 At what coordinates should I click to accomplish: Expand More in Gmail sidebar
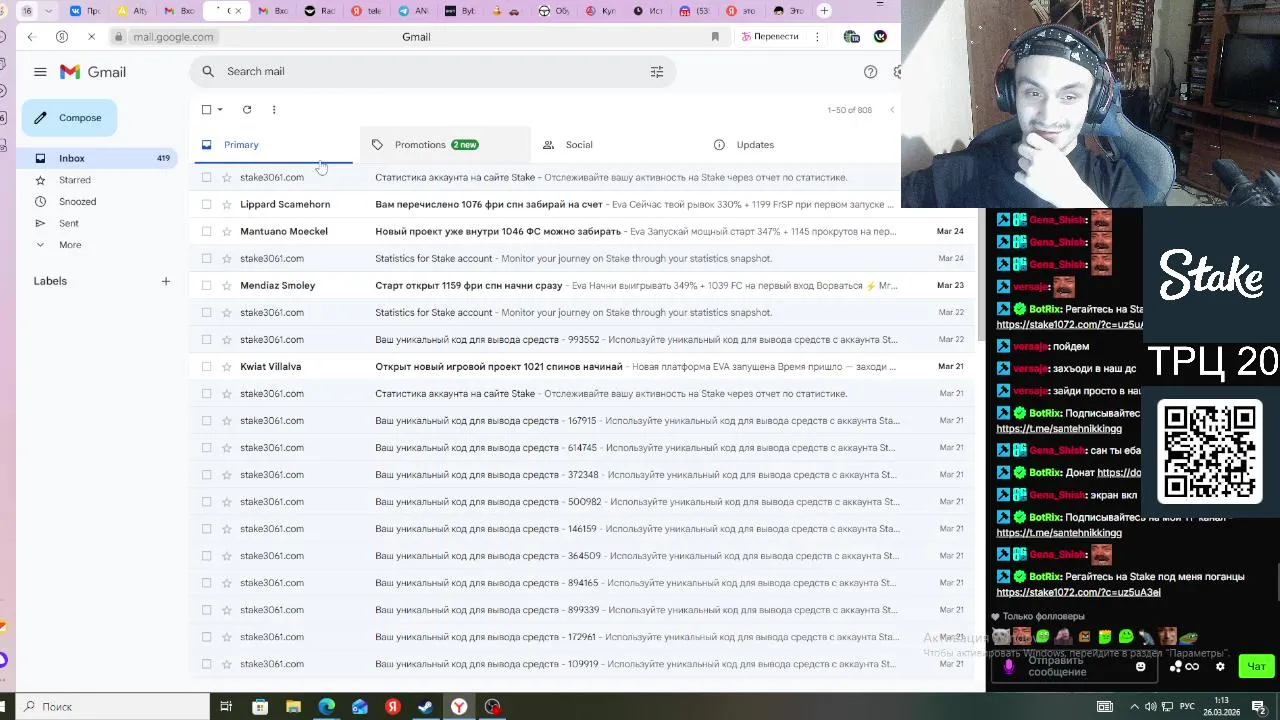[70, 245]
